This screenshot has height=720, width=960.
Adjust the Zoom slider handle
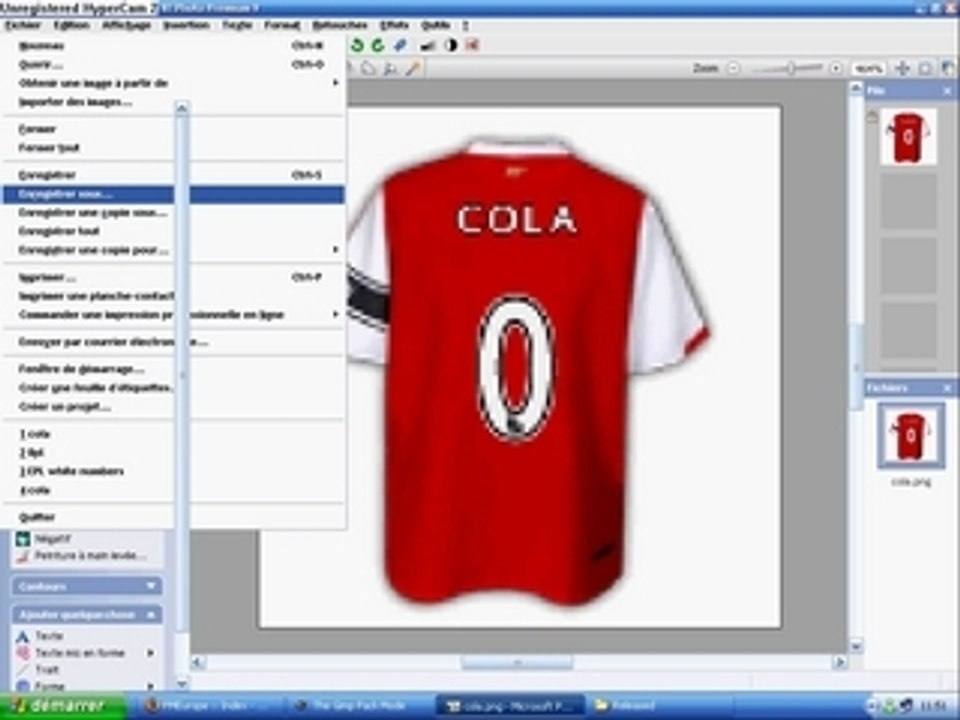click(791, 69)
